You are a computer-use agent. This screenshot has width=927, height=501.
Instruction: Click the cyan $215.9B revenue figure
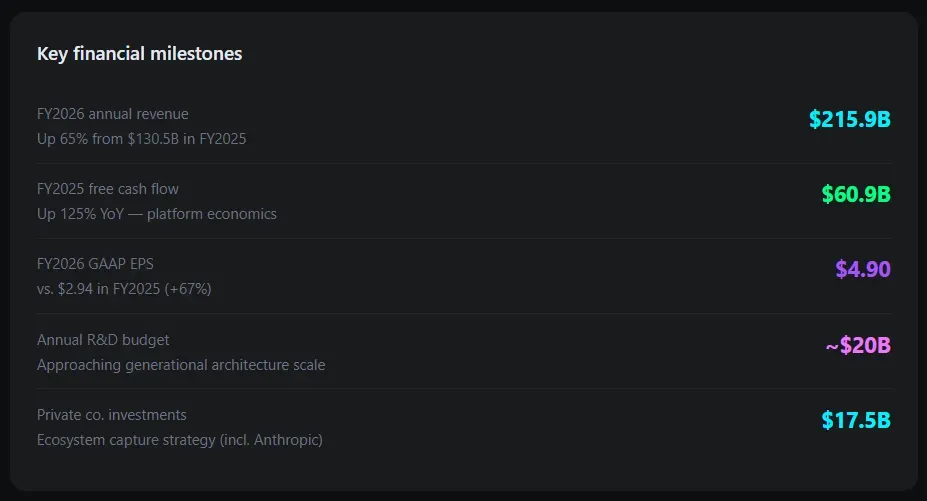tap(849, 120)
